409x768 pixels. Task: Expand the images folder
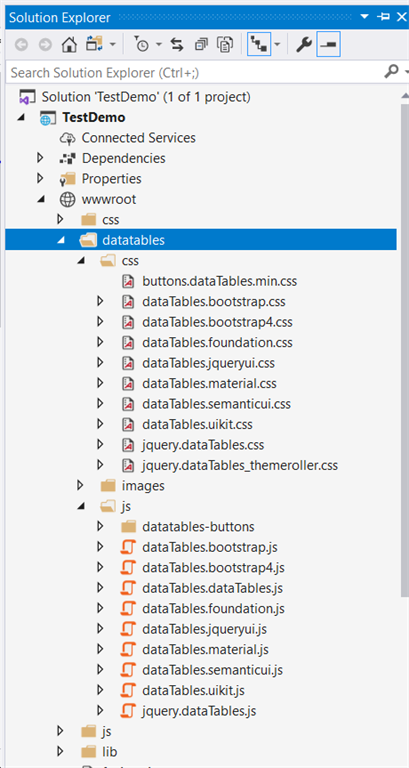click(x=81, y=485)
